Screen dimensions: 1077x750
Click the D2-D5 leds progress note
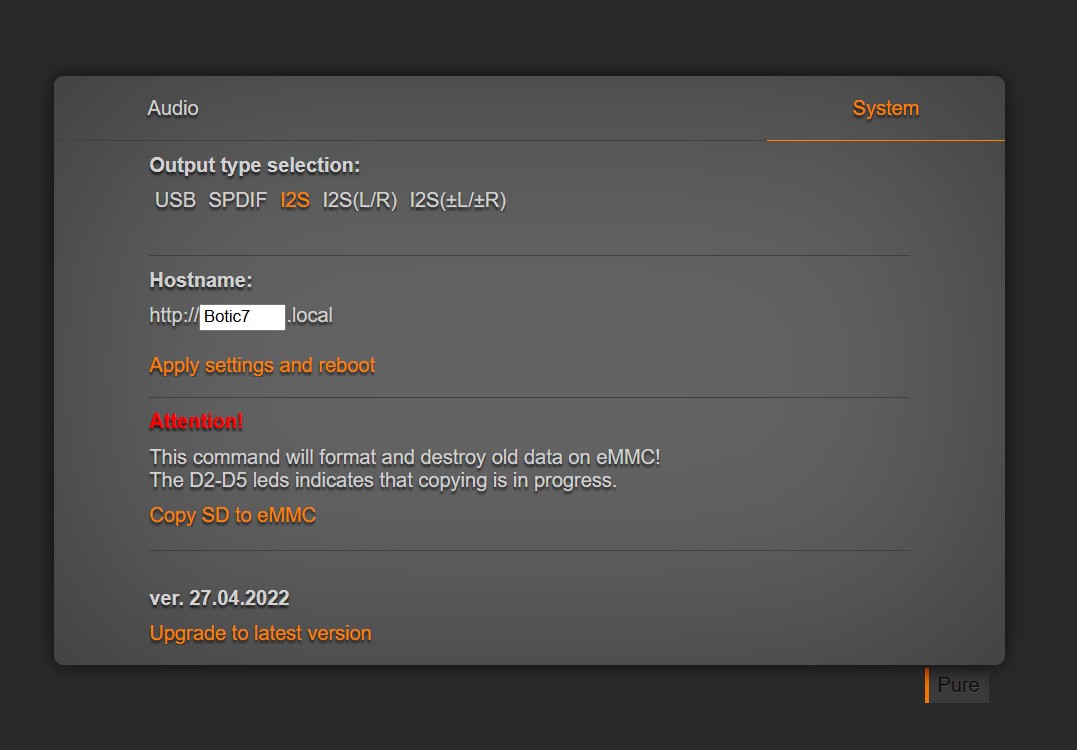383,480
